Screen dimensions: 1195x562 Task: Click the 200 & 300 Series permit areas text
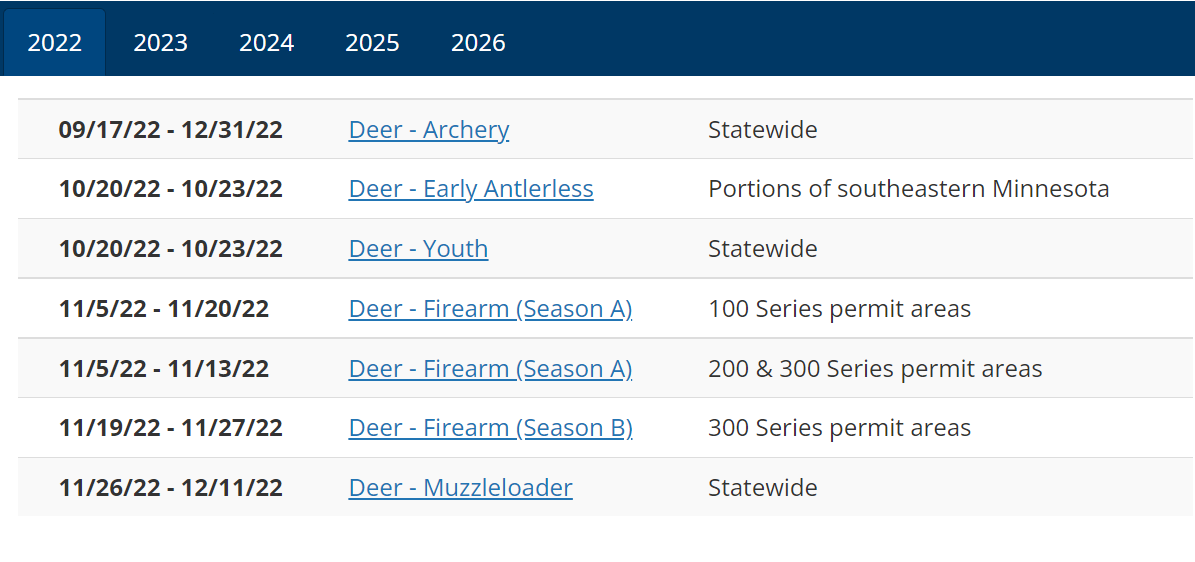click(875, 368)
